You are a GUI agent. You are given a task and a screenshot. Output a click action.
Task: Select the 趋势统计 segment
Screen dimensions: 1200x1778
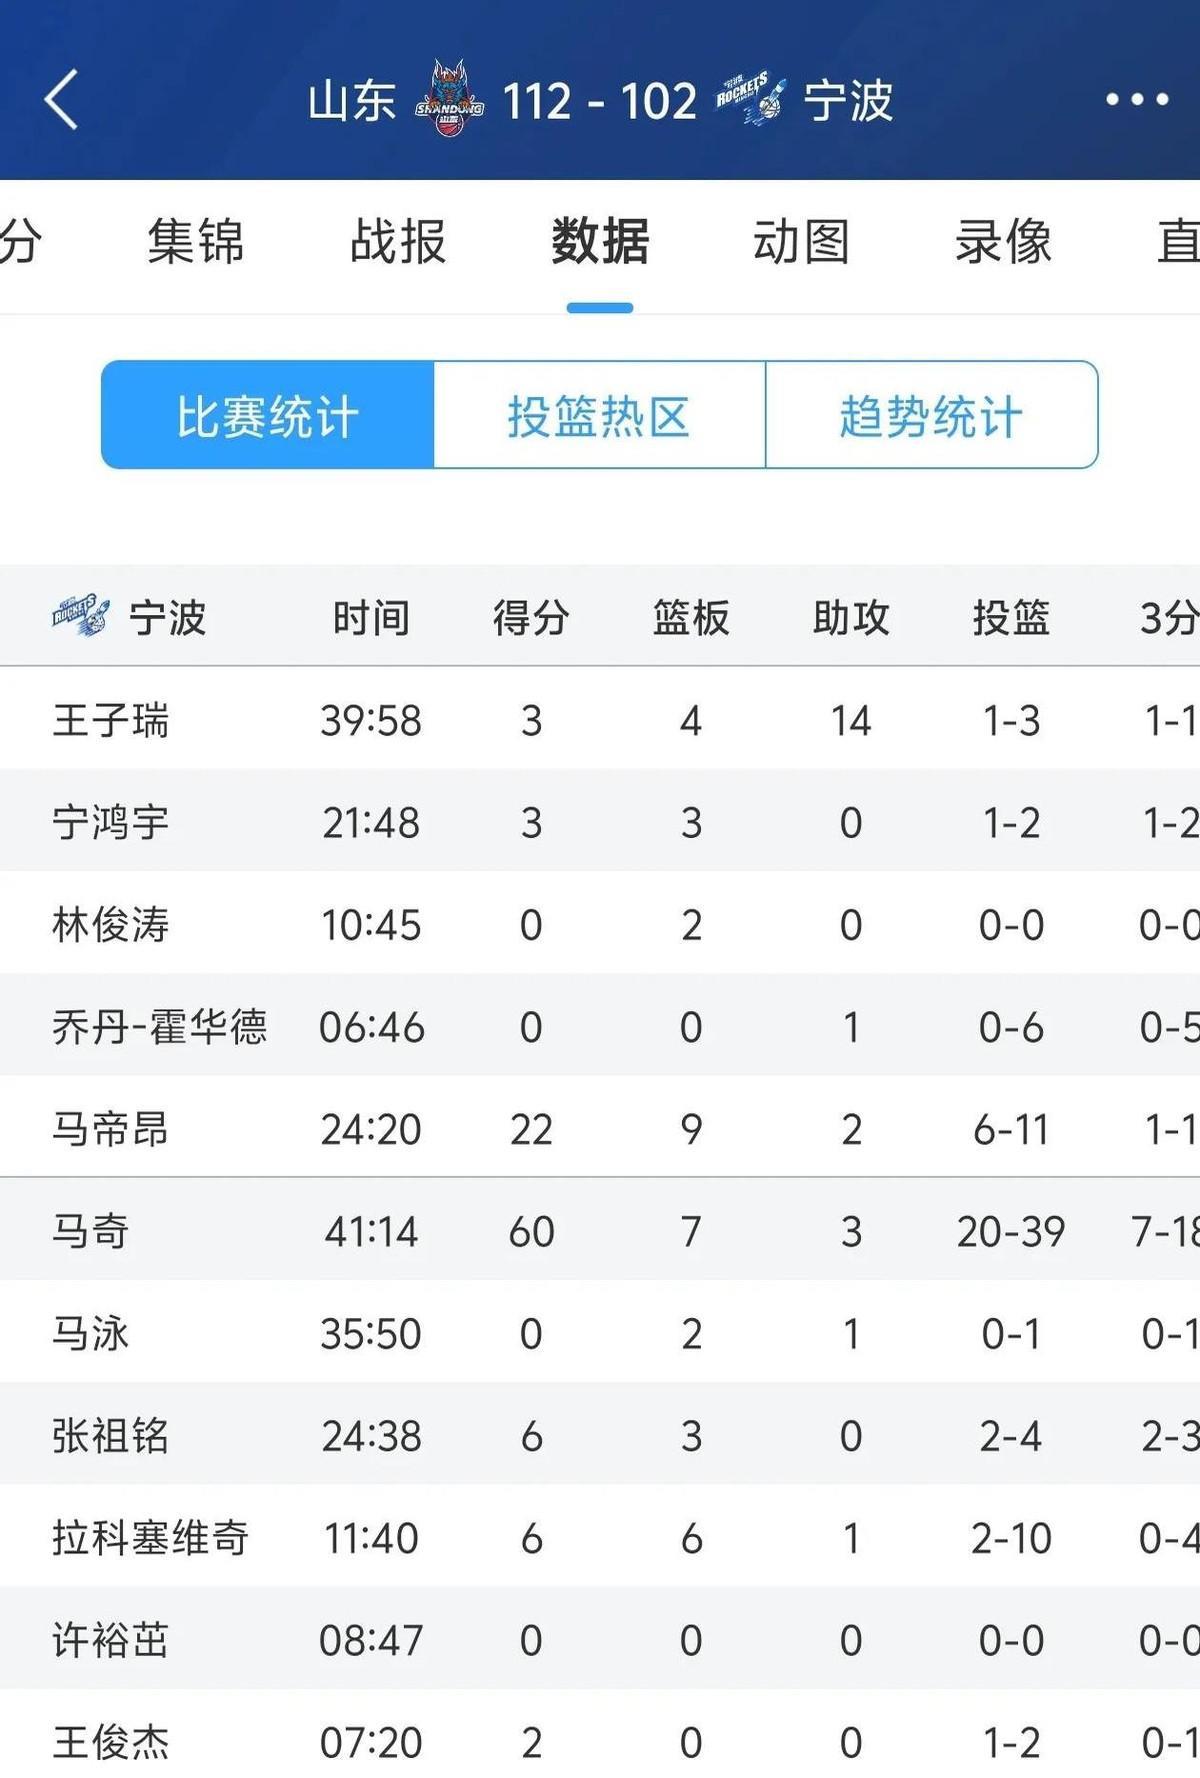pyautogui.click(x=932, y=415)
